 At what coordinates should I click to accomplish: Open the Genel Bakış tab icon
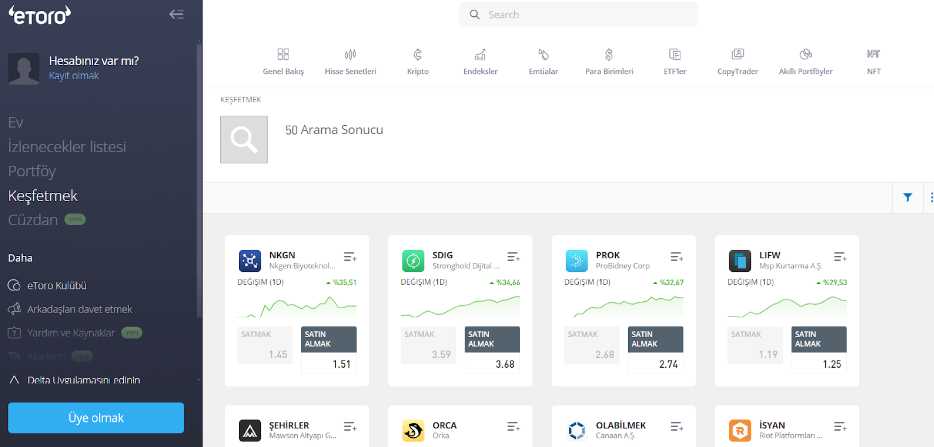[284, 55]
